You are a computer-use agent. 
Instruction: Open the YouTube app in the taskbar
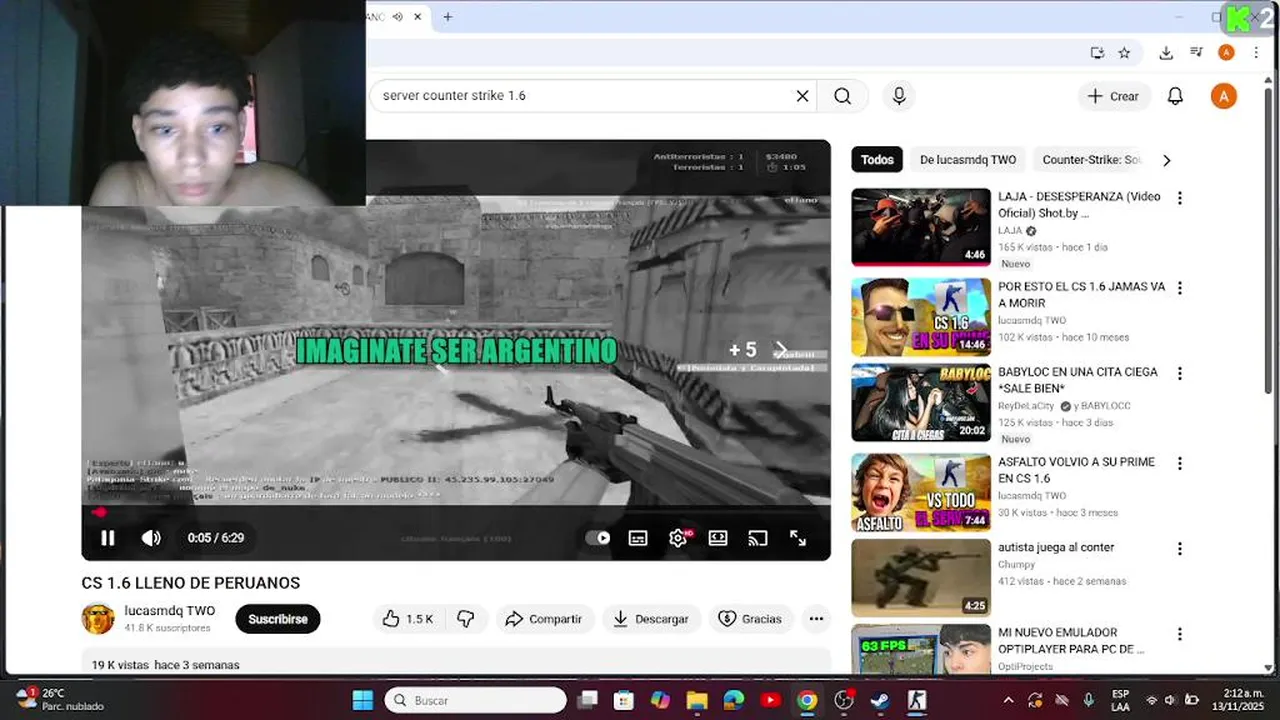pos(770,700)
